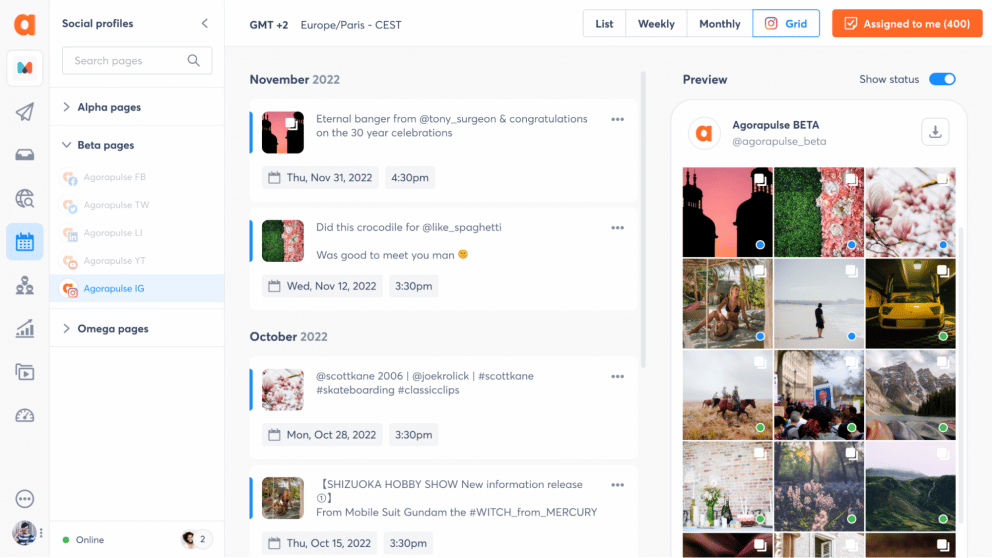Toggle the Show status switch

[942, 79]
